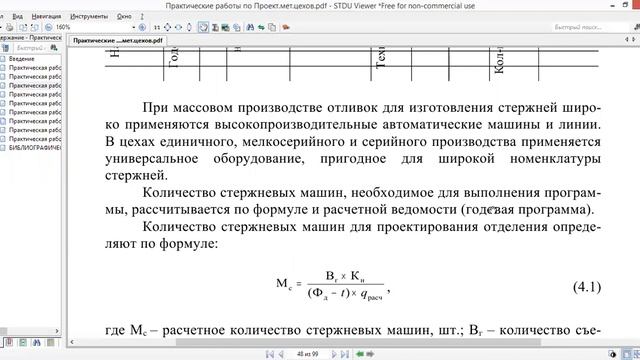Select the БИБЛИОГРАФИЧЕСКИЙ bookmark

(x=35, y=148)
